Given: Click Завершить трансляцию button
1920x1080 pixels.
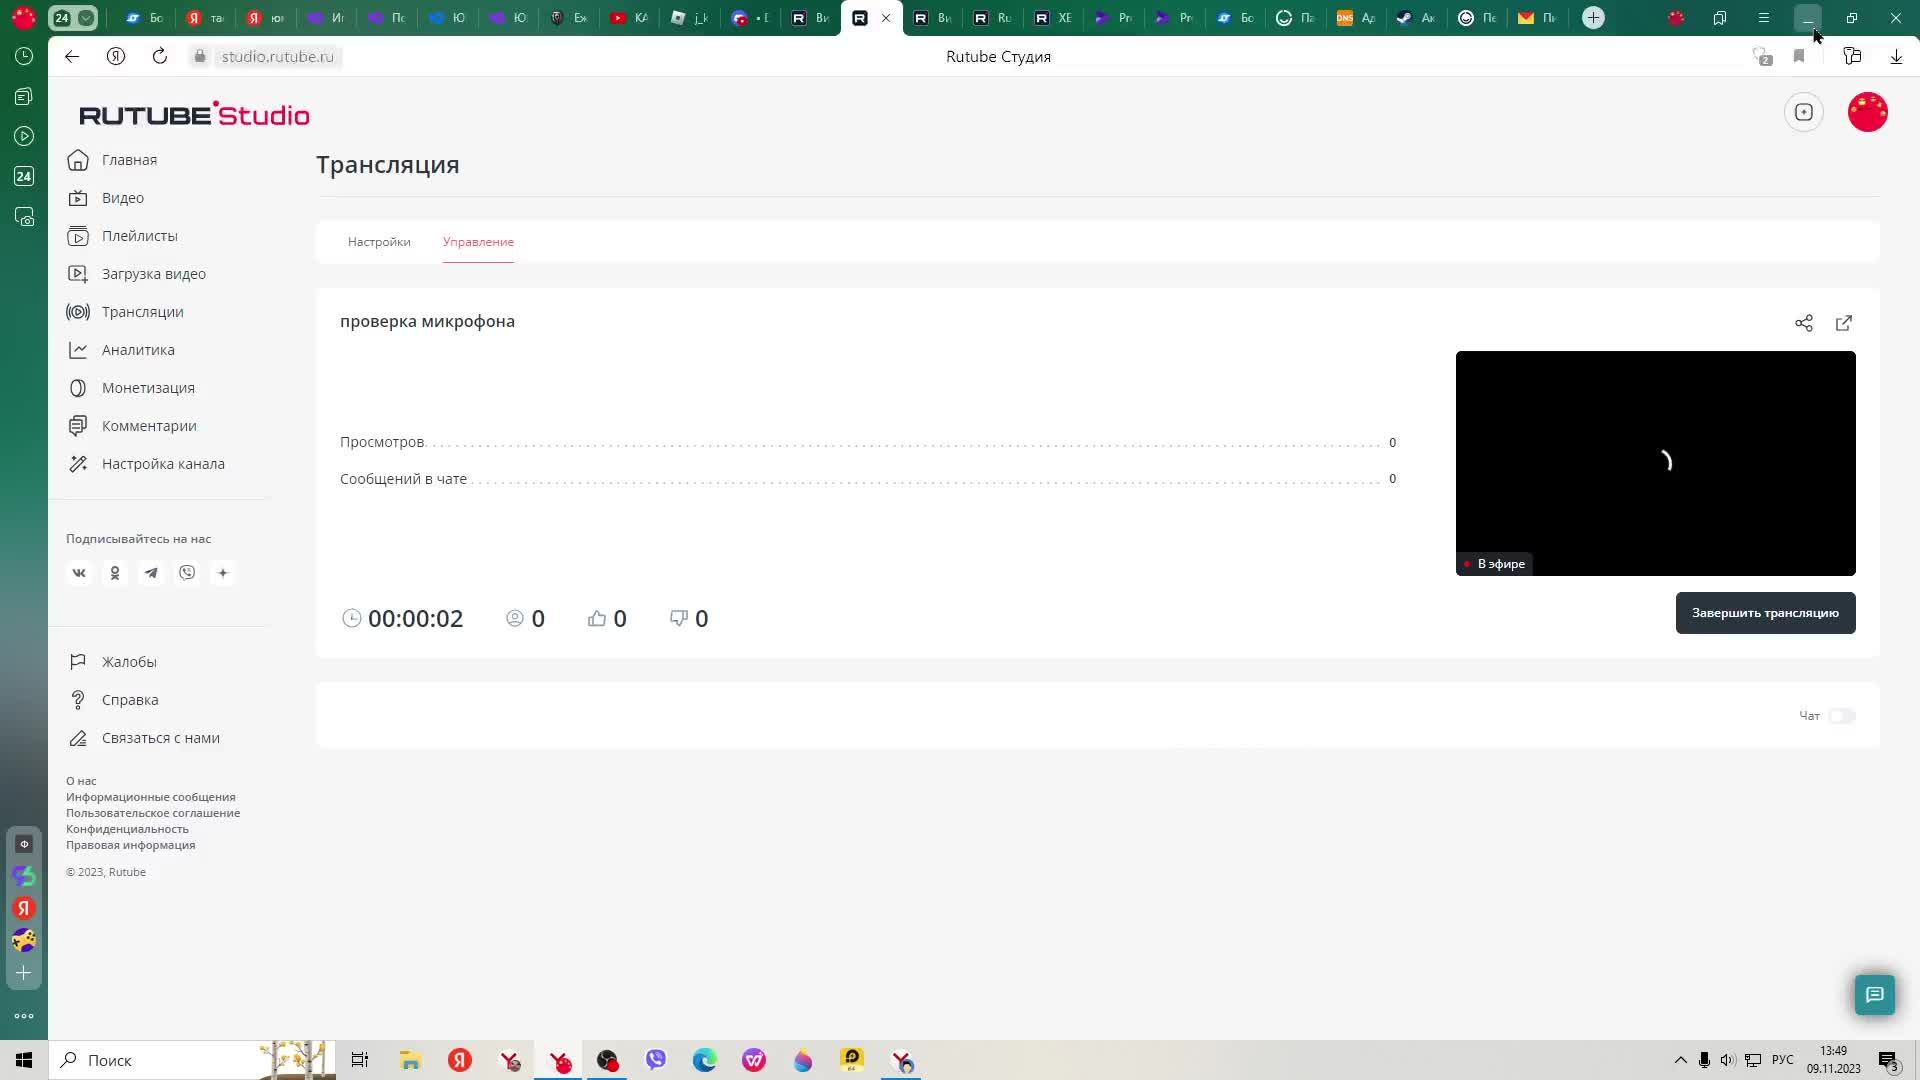Looking at the screenshot, I should (x=1765, y=613).
